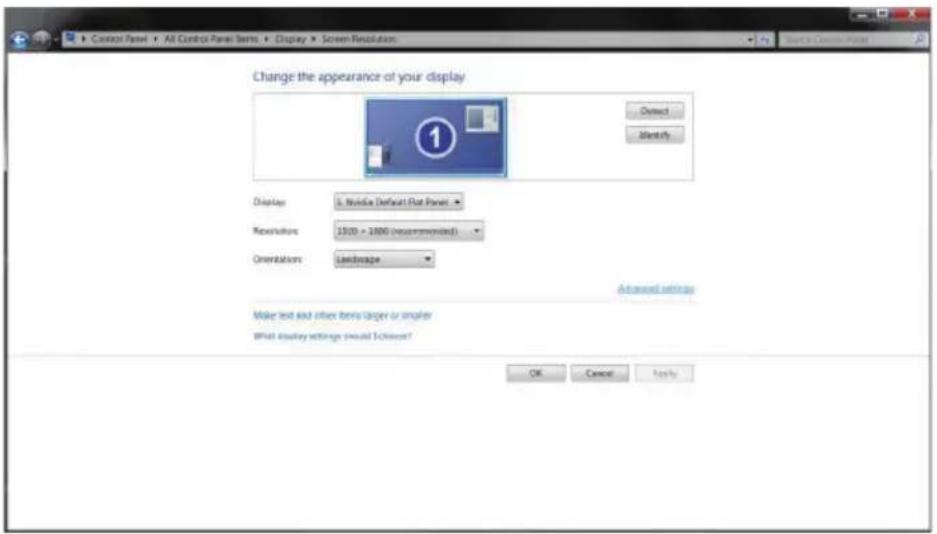Open Make text and other items larger link
The image size is (937, 534).
(x=342, y=315)
